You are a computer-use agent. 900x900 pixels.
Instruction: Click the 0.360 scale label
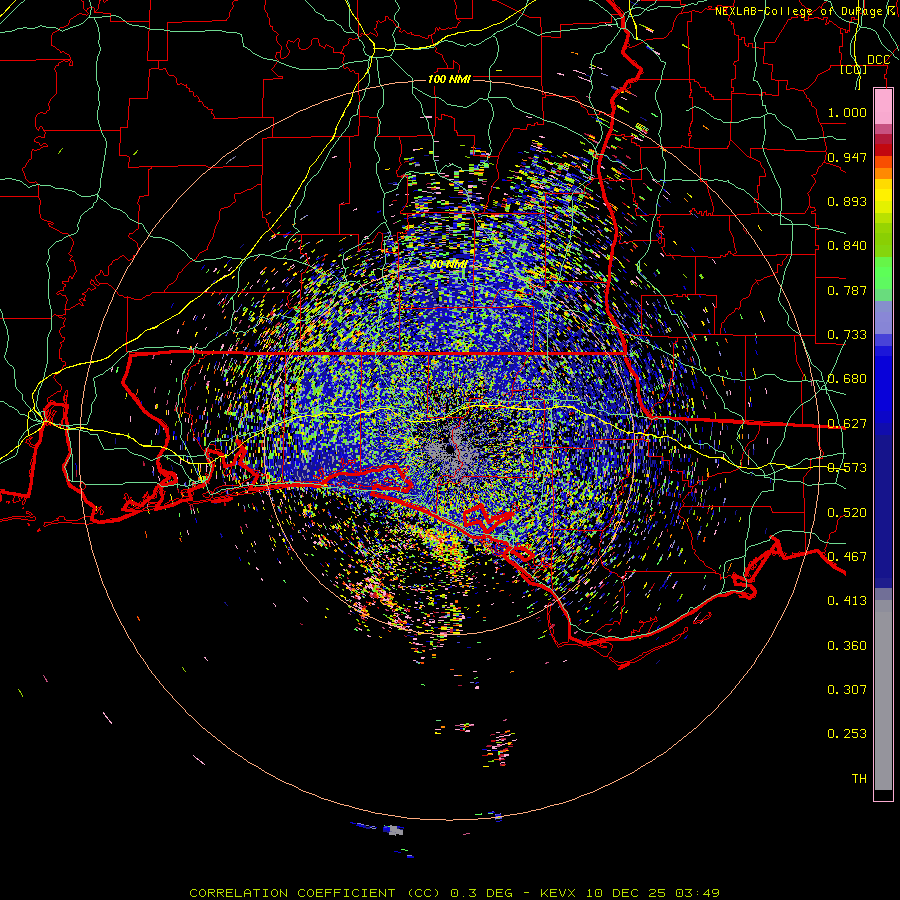(847, 646)
